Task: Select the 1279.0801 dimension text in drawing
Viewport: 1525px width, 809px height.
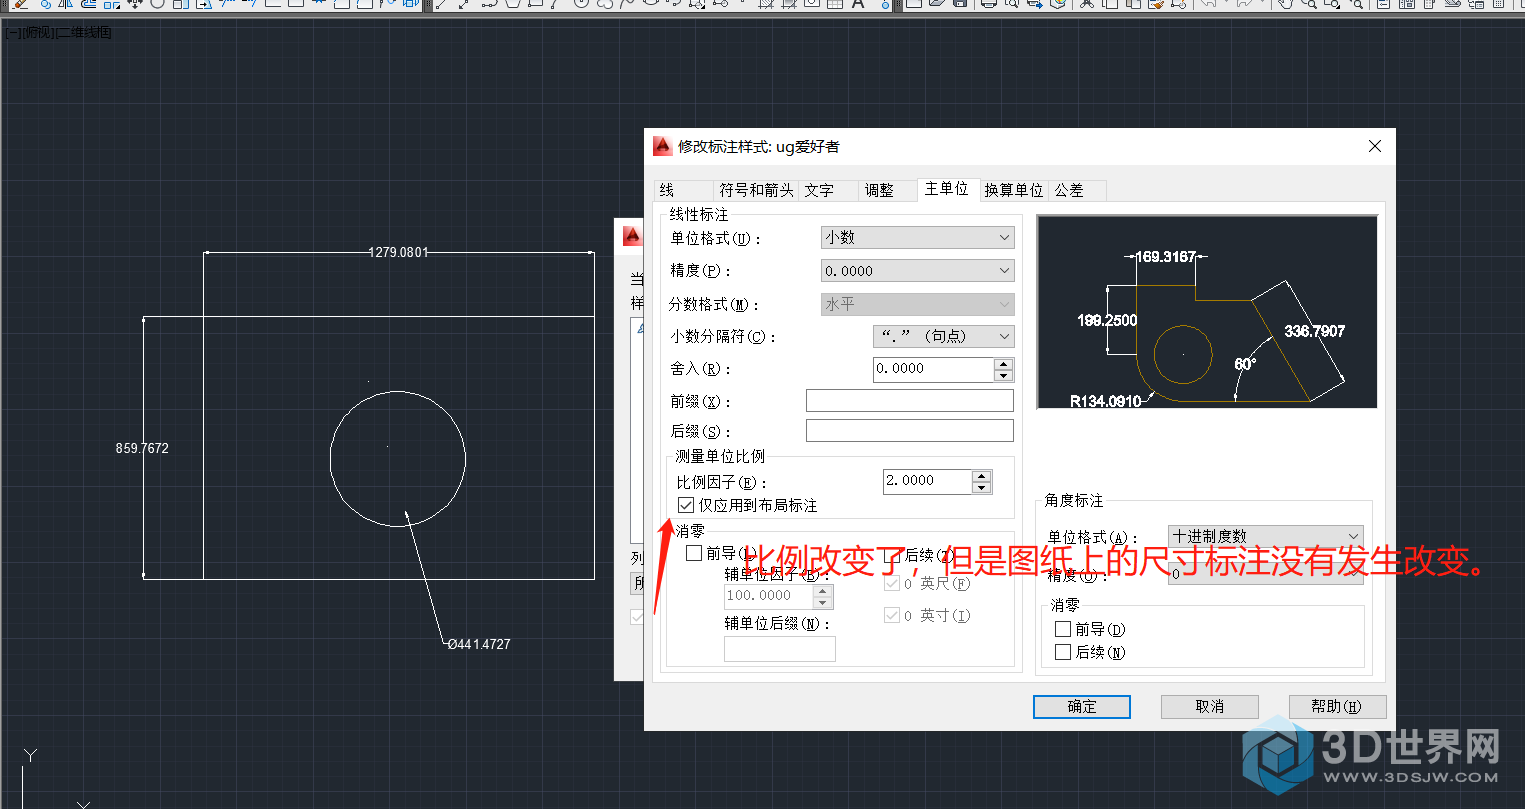Action: 398,252
